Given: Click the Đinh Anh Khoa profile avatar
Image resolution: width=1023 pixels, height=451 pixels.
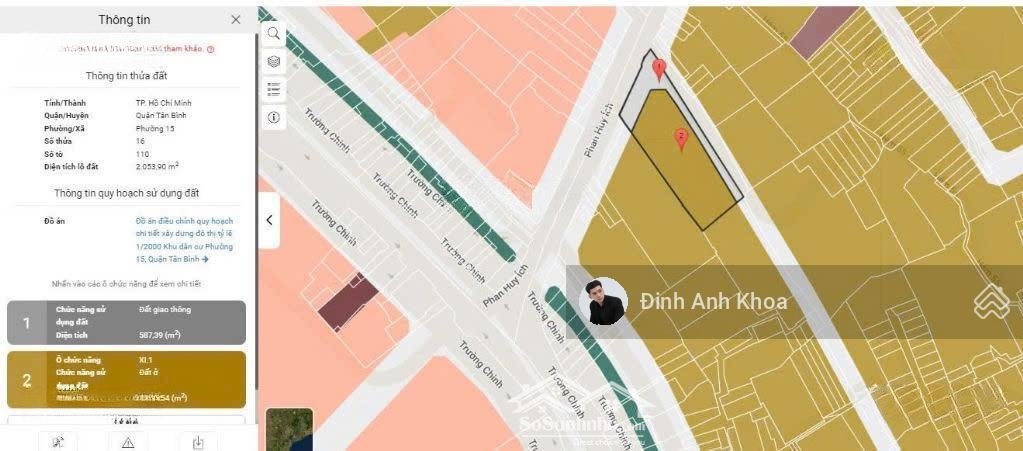Looking at the screenshot, I should click(x=603, y=302).
